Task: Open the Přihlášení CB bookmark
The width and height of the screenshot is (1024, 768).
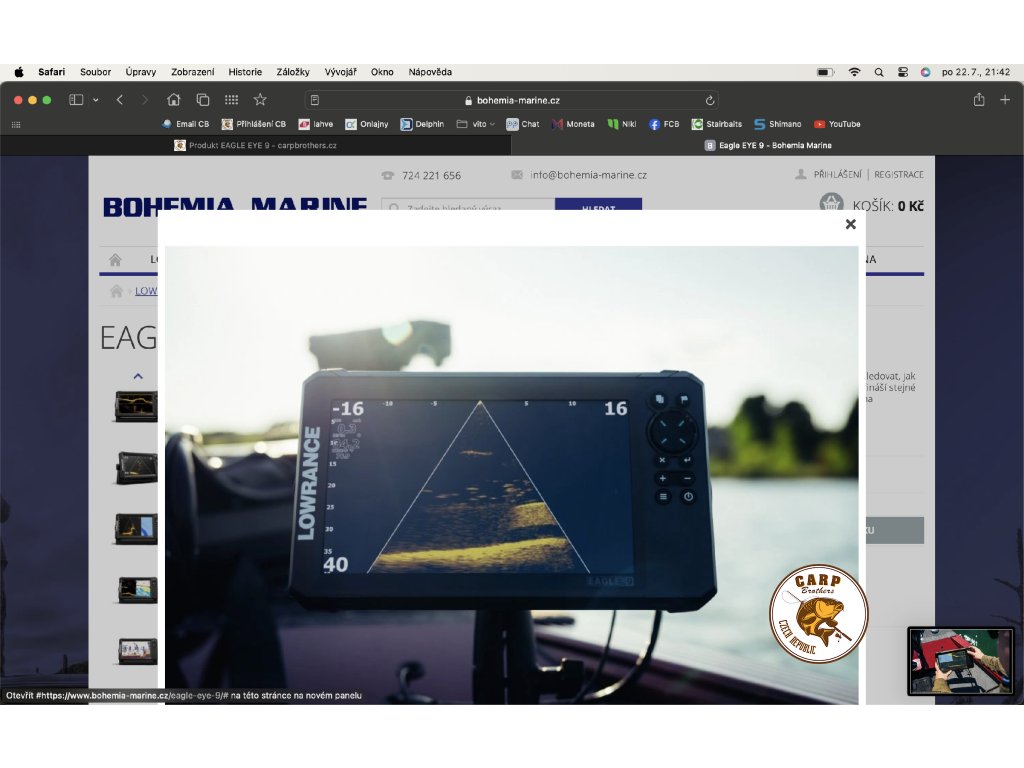Action: [254, 124]
